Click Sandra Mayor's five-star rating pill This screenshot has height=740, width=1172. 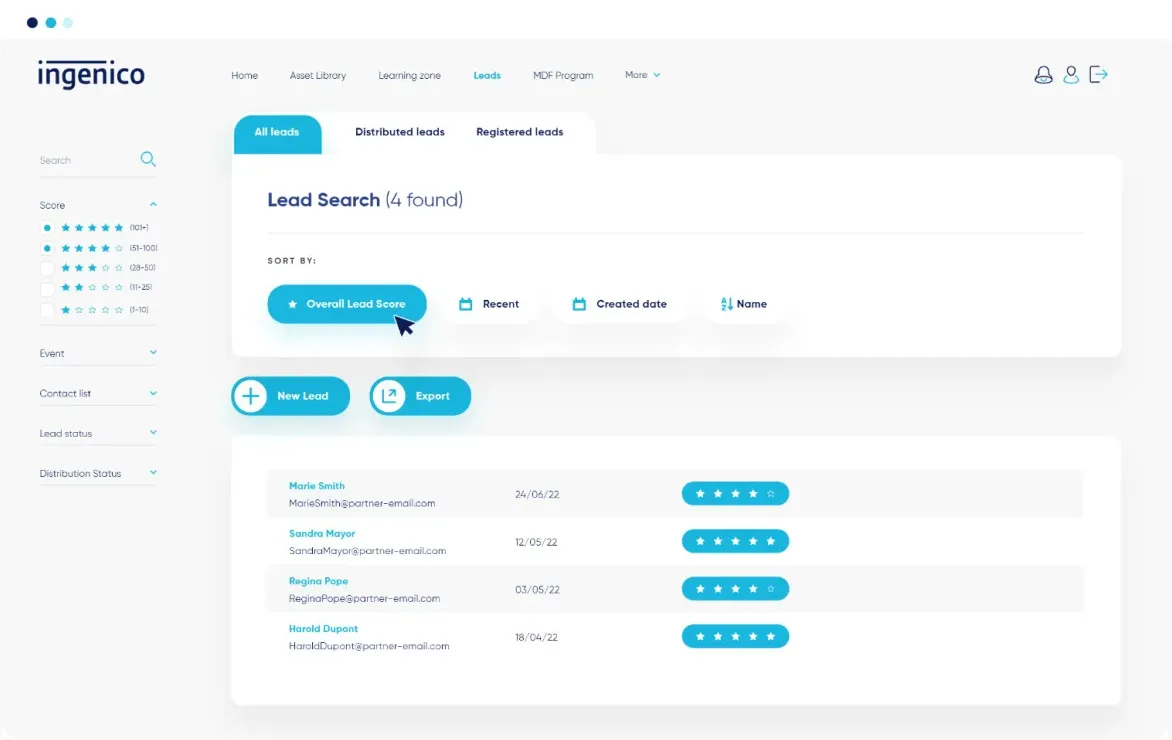point(735,540)
